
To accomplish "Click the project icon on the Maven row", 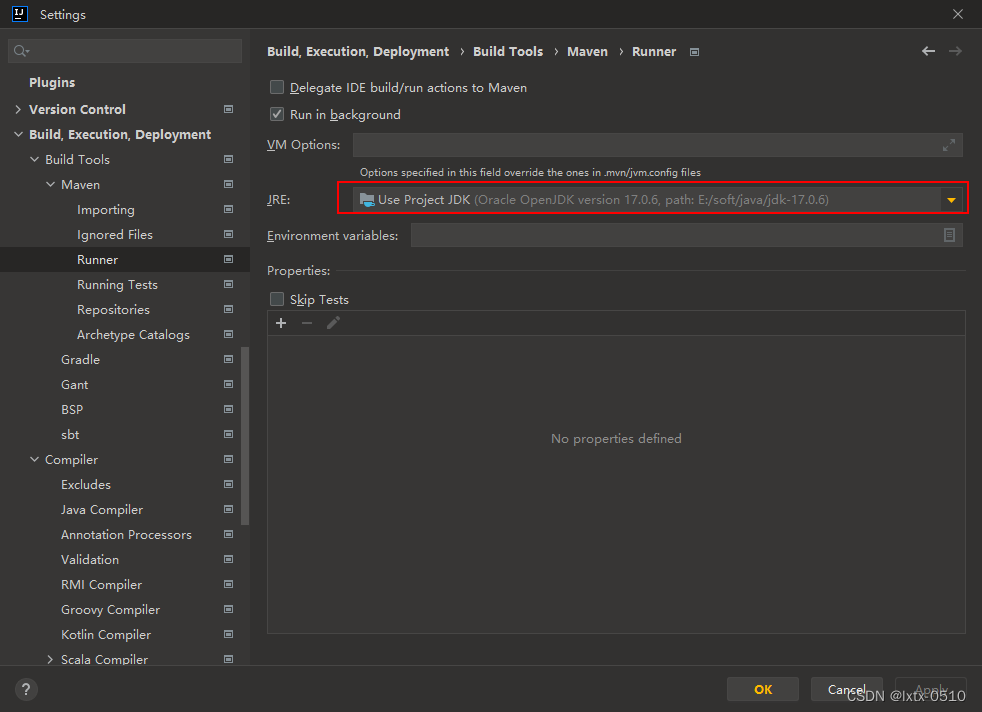I will pyautogui.click(x=229, y=184).
